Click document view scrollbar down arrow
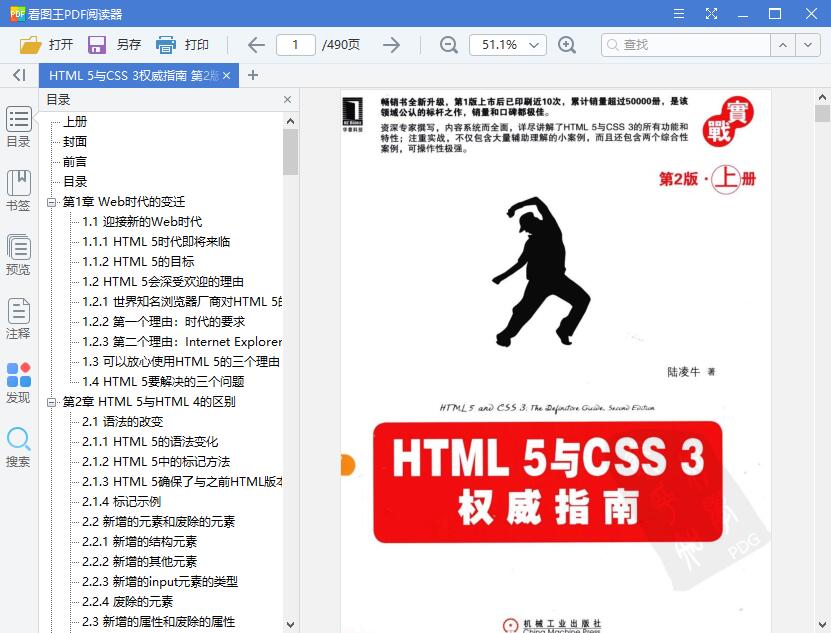 (822, 625)
